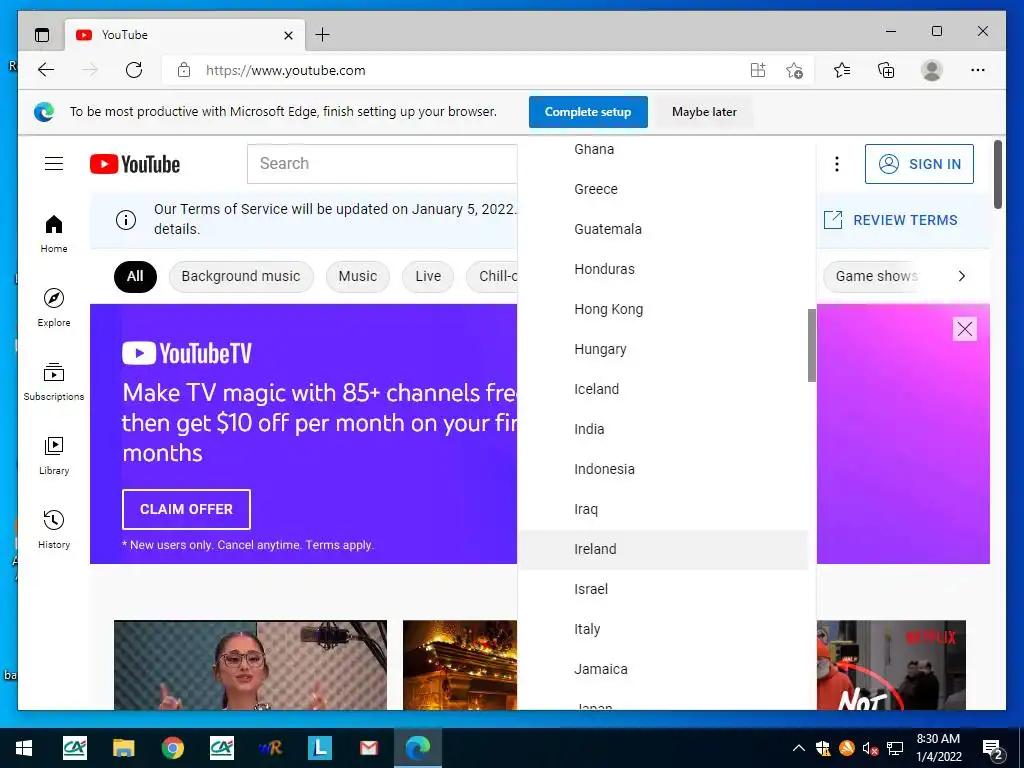
Task: Open Library in the sidebar
Action: 54,456
